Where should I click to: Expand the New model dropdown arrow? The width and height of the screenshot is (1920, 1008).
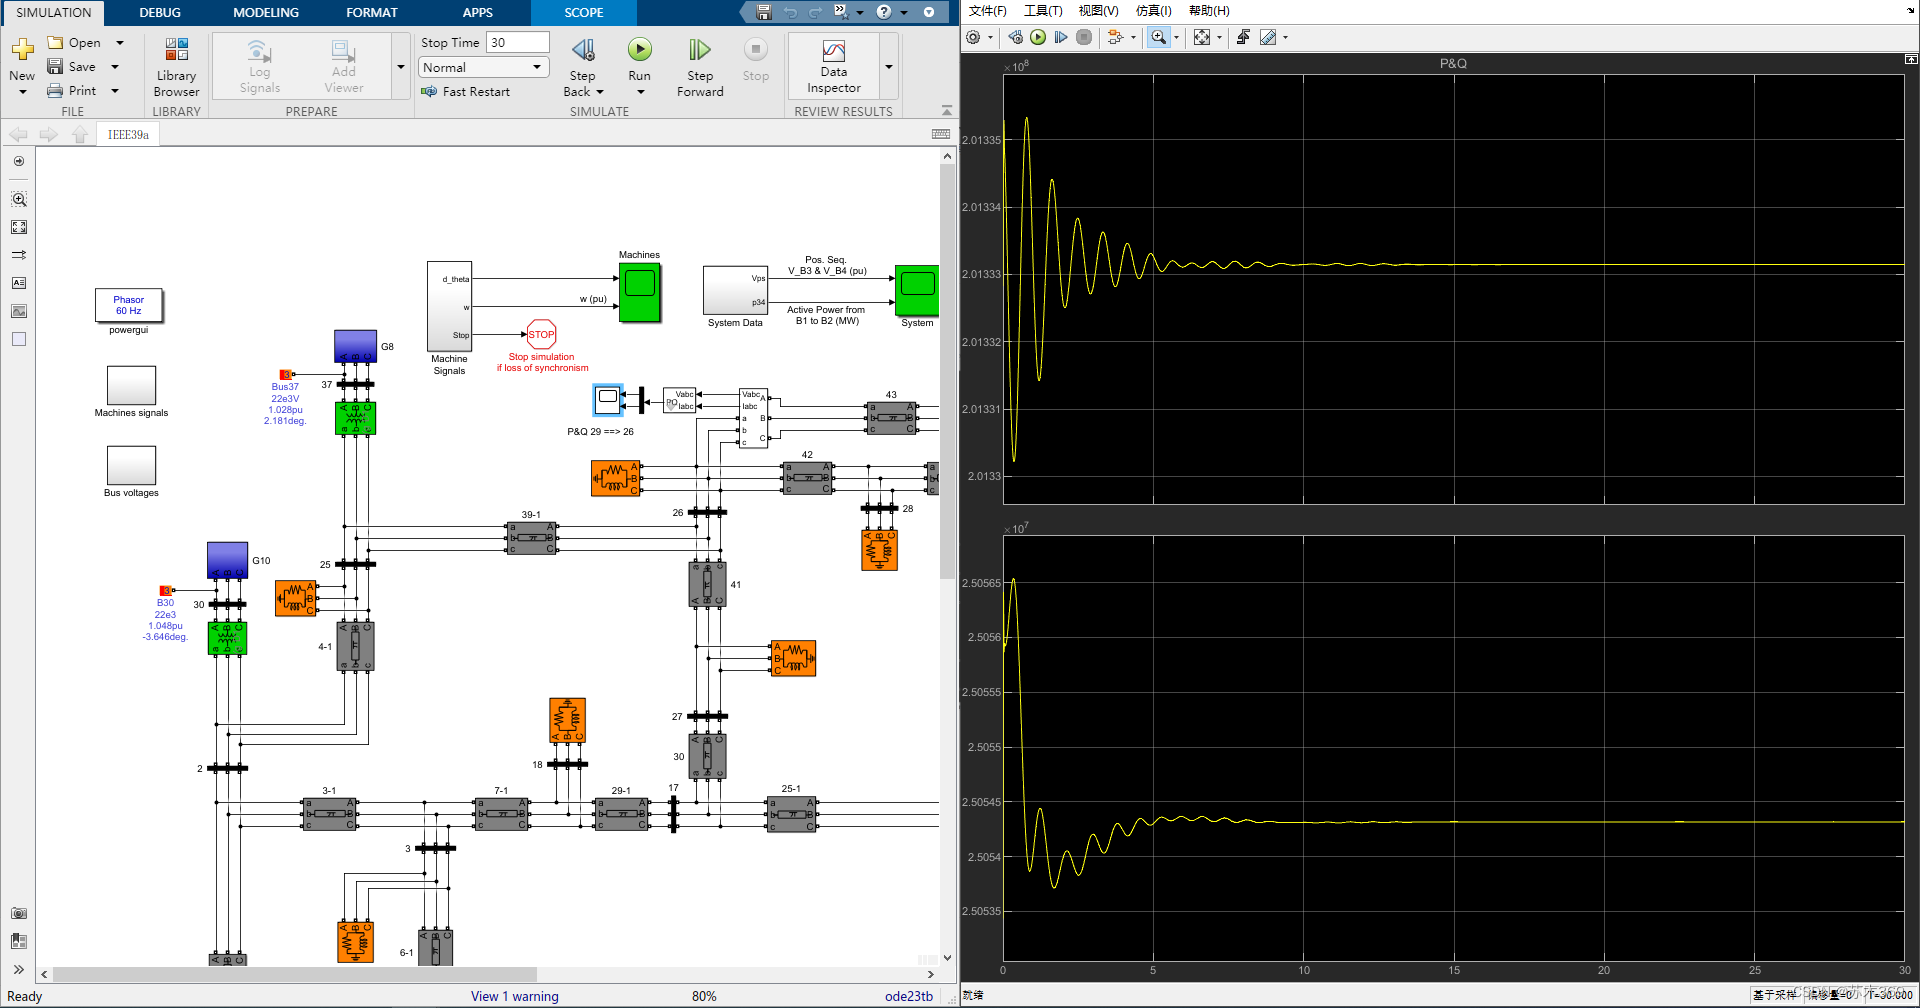point(22,92)
